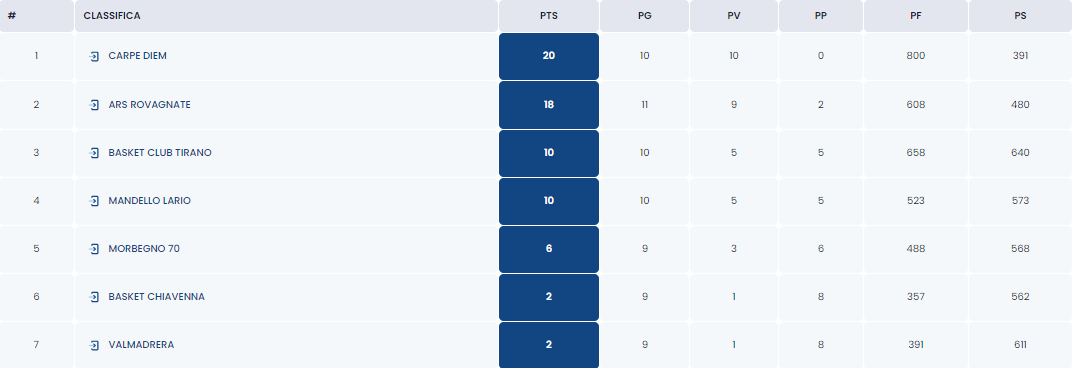The height and width of the screenshot is (368, 1073).
Task: Click the login icon beside CARPE DIEM
Action: (x=94, y=56)
